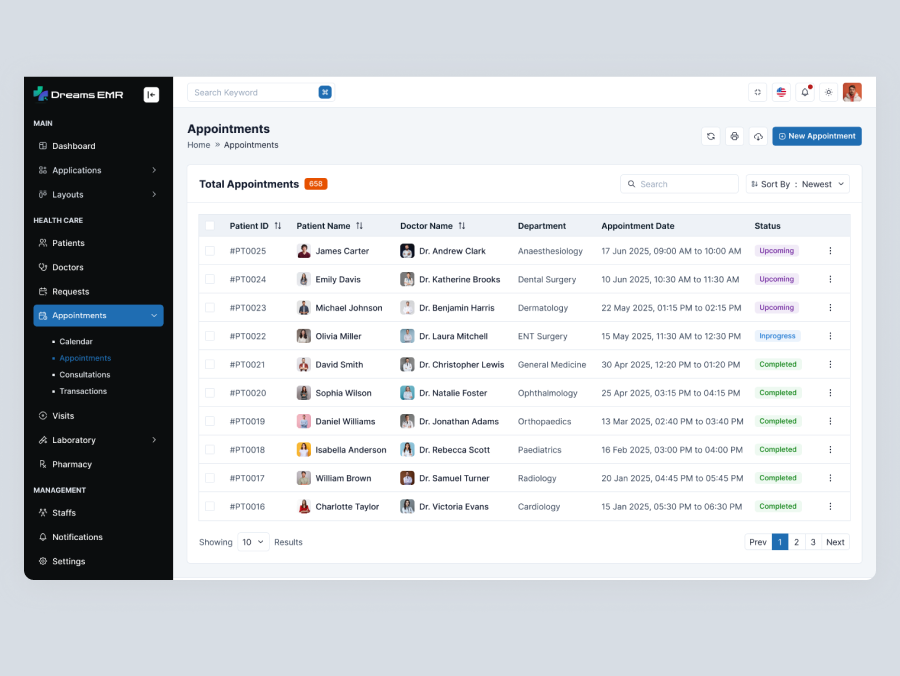Open Doctors in the sidebar
The width and height of the screenshot is (900, 676).
pyautogui.click(x=98, y=267)
